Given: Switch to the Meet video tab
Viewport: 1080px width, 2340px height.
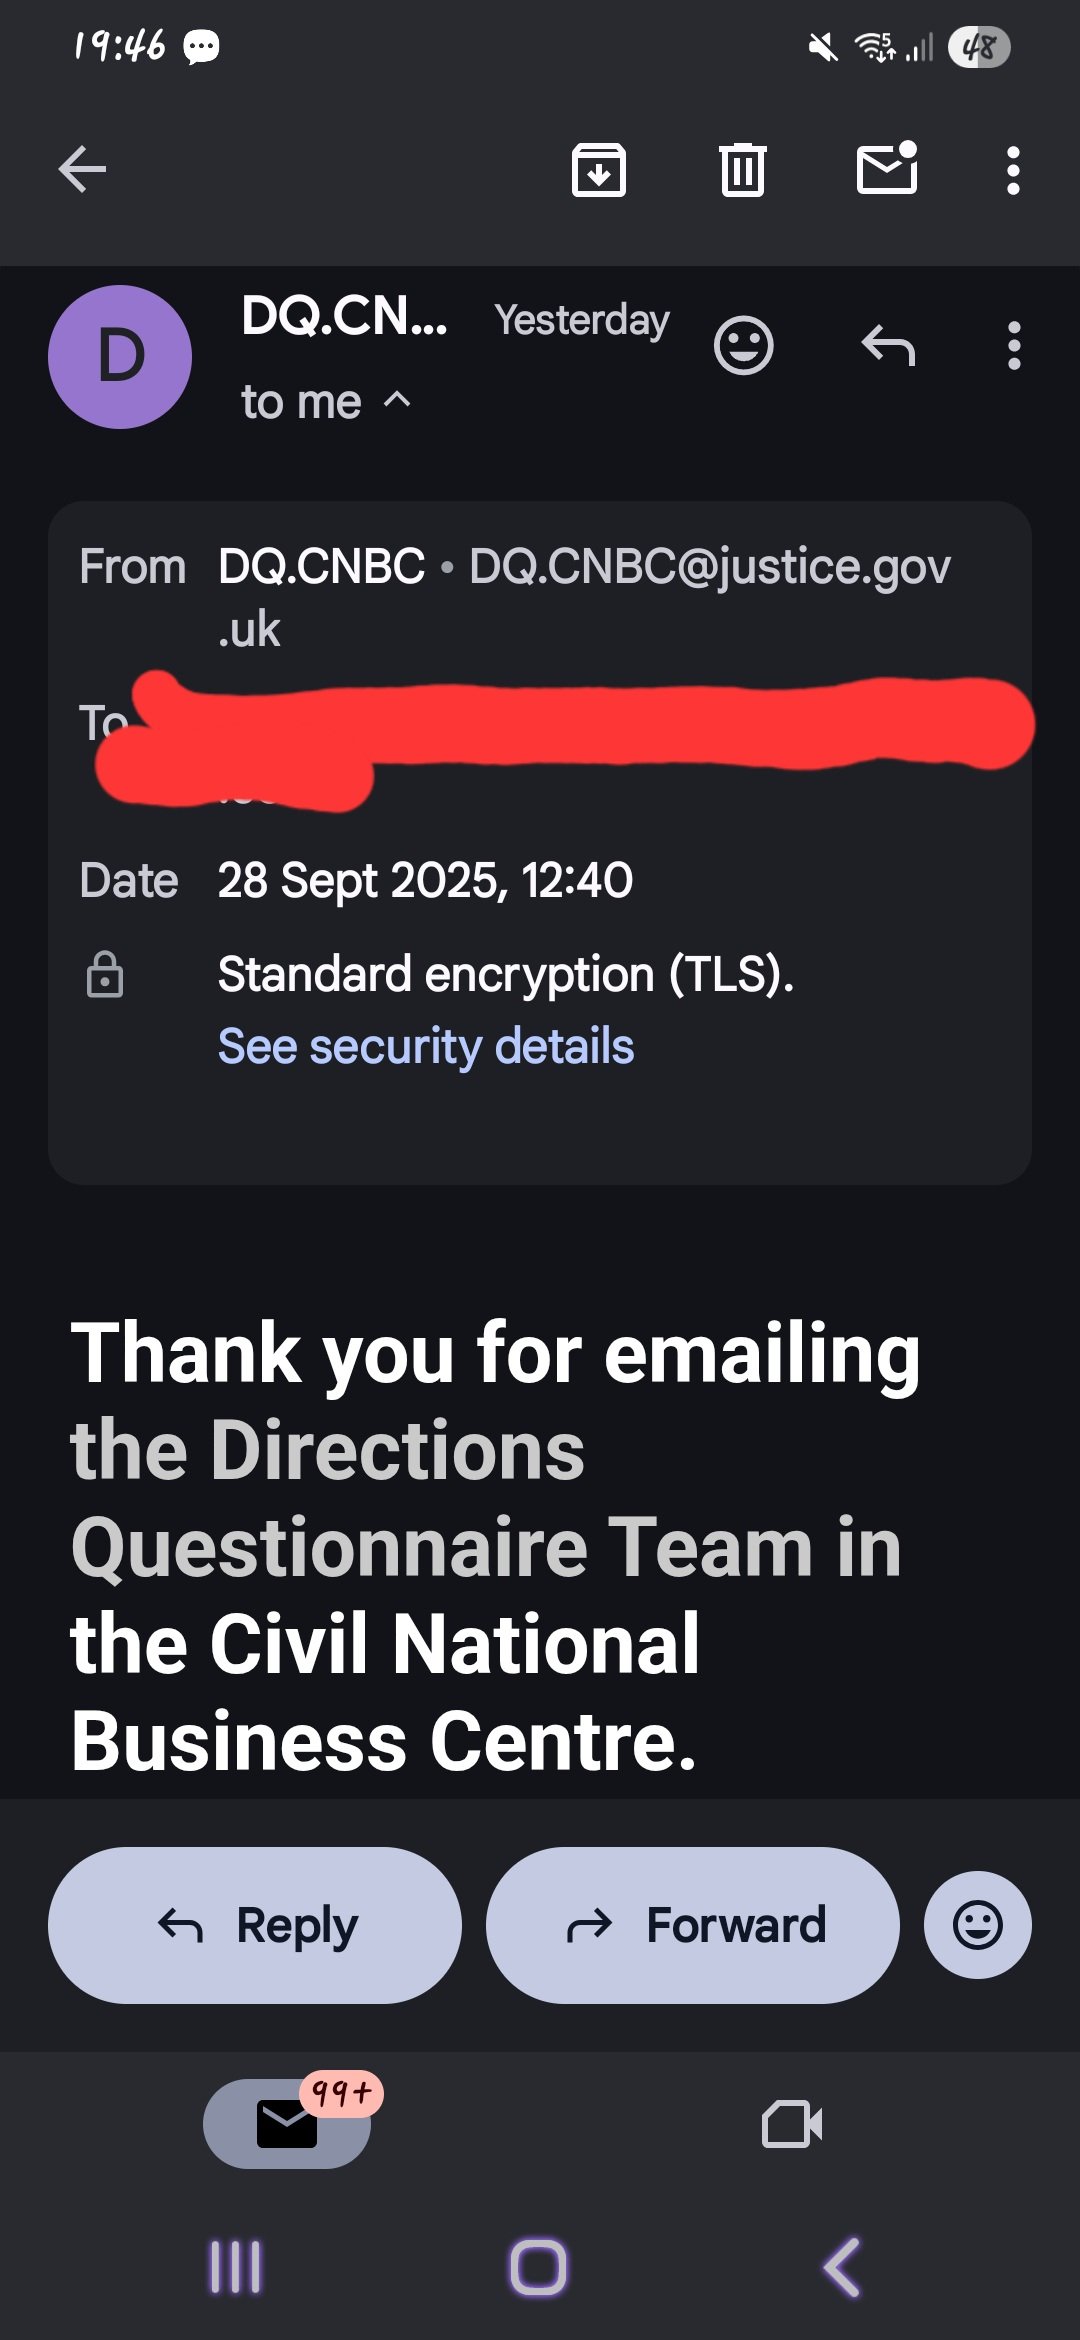Looking at the screenshot, I should tap(792, 2124).
